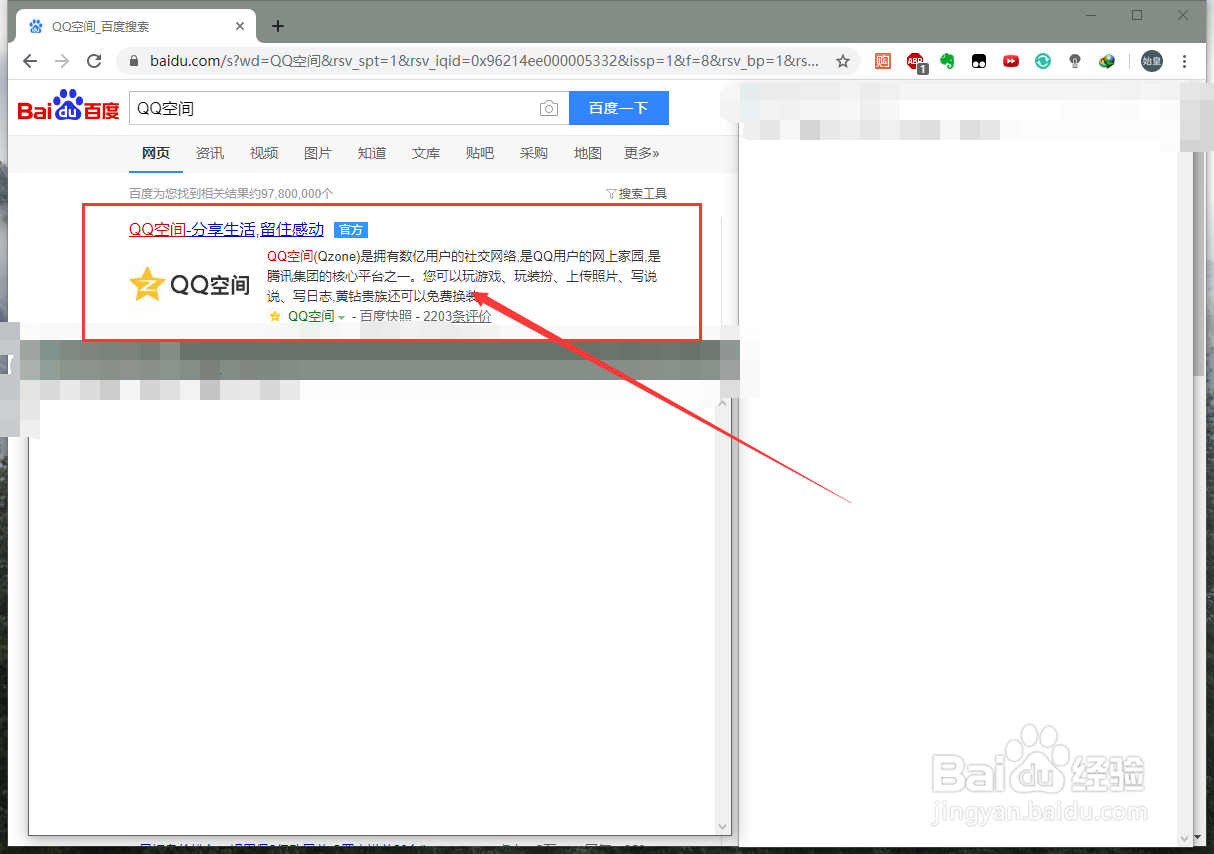This screenshot has width=1214, height=854.
Task: Open a new browser tab
Action: (x=278, y=26)
